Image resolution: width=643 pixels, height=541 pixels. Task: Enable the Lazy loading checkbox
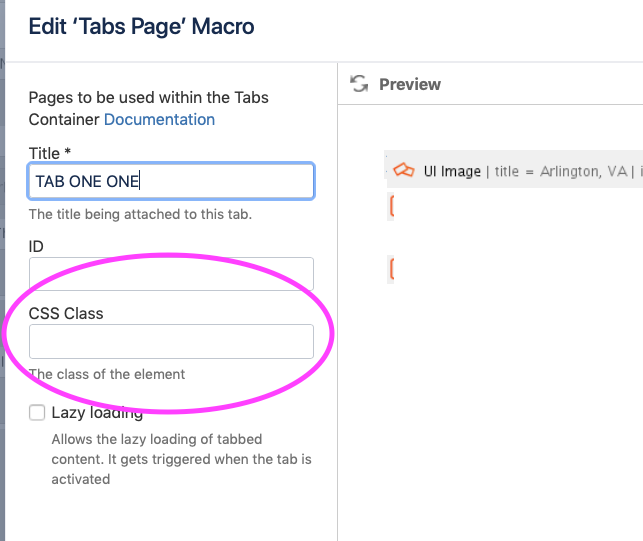(x=37, y=413)
